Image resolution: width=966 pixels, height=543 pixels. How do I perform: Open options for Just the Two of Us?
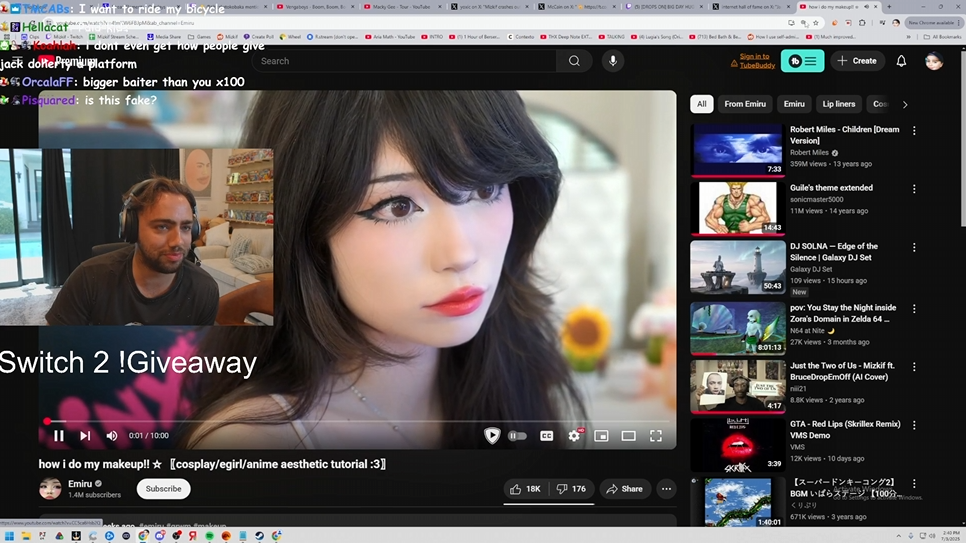click(x=914, y=367)
